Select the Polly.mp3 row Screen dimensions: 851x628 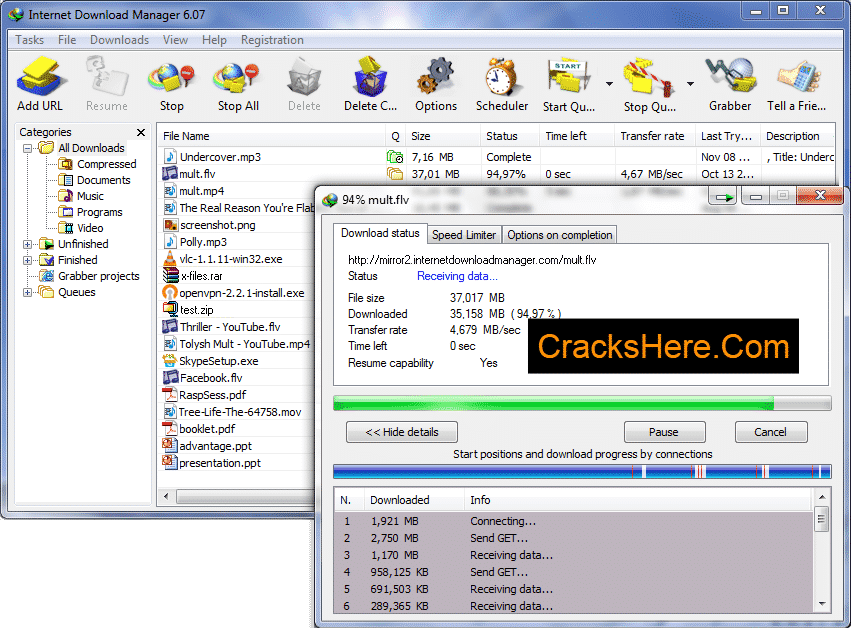pos(239,242)
